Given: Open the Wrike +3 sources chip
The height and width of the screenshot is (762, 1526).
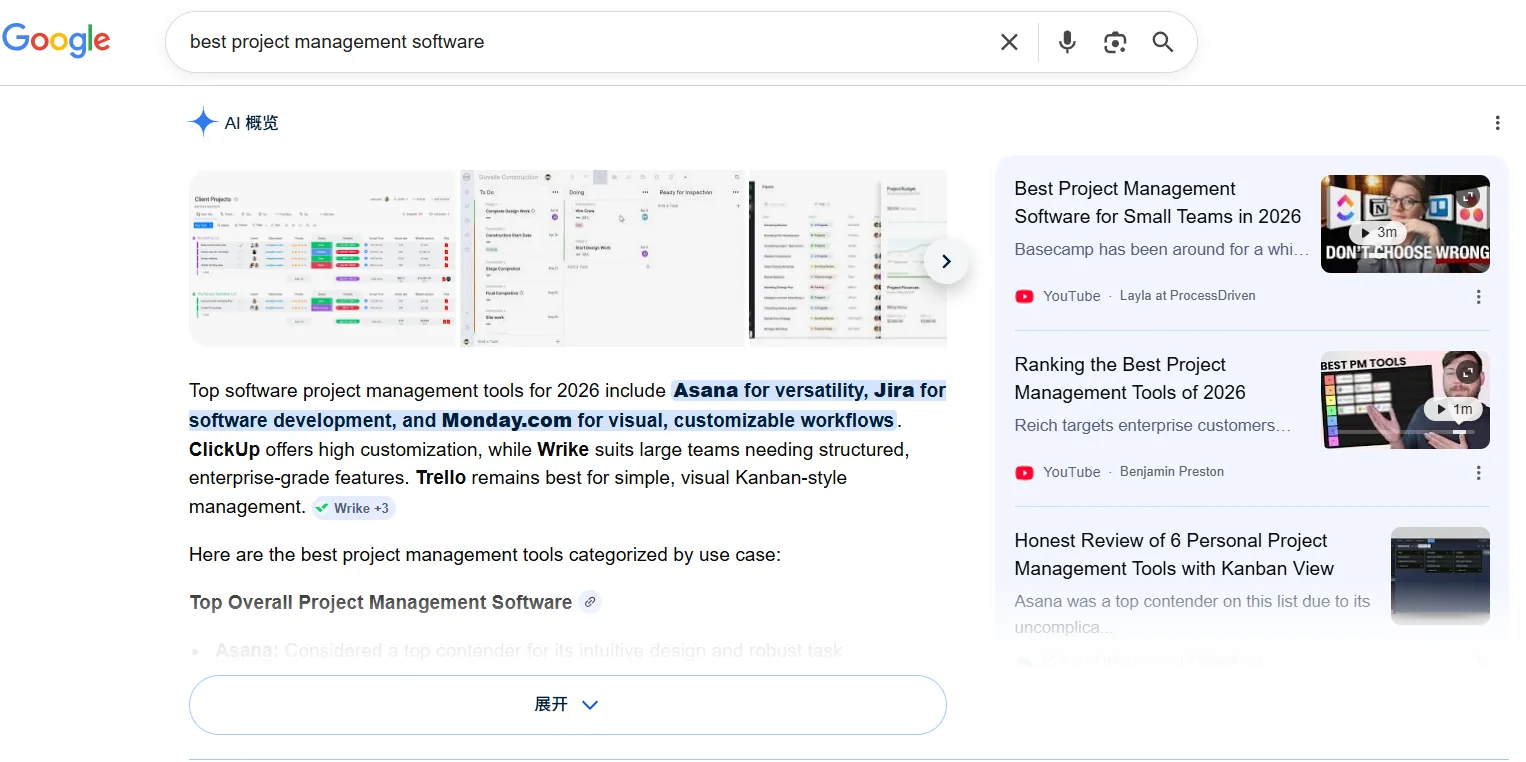Looking at the screenshot, I should pyautogui.click(x=354, y=508).
